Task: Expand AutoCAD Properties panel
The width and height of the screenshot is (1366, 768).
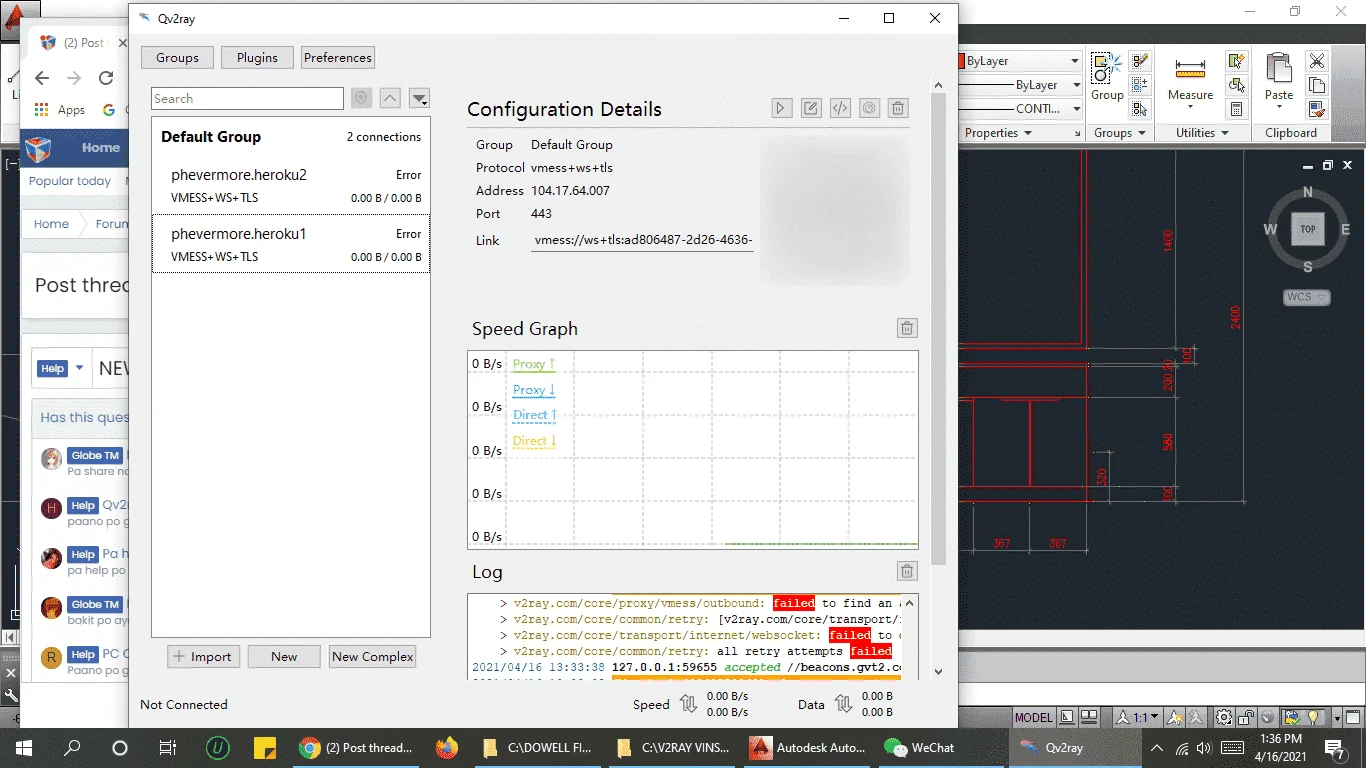Action: click(1000, 133)
